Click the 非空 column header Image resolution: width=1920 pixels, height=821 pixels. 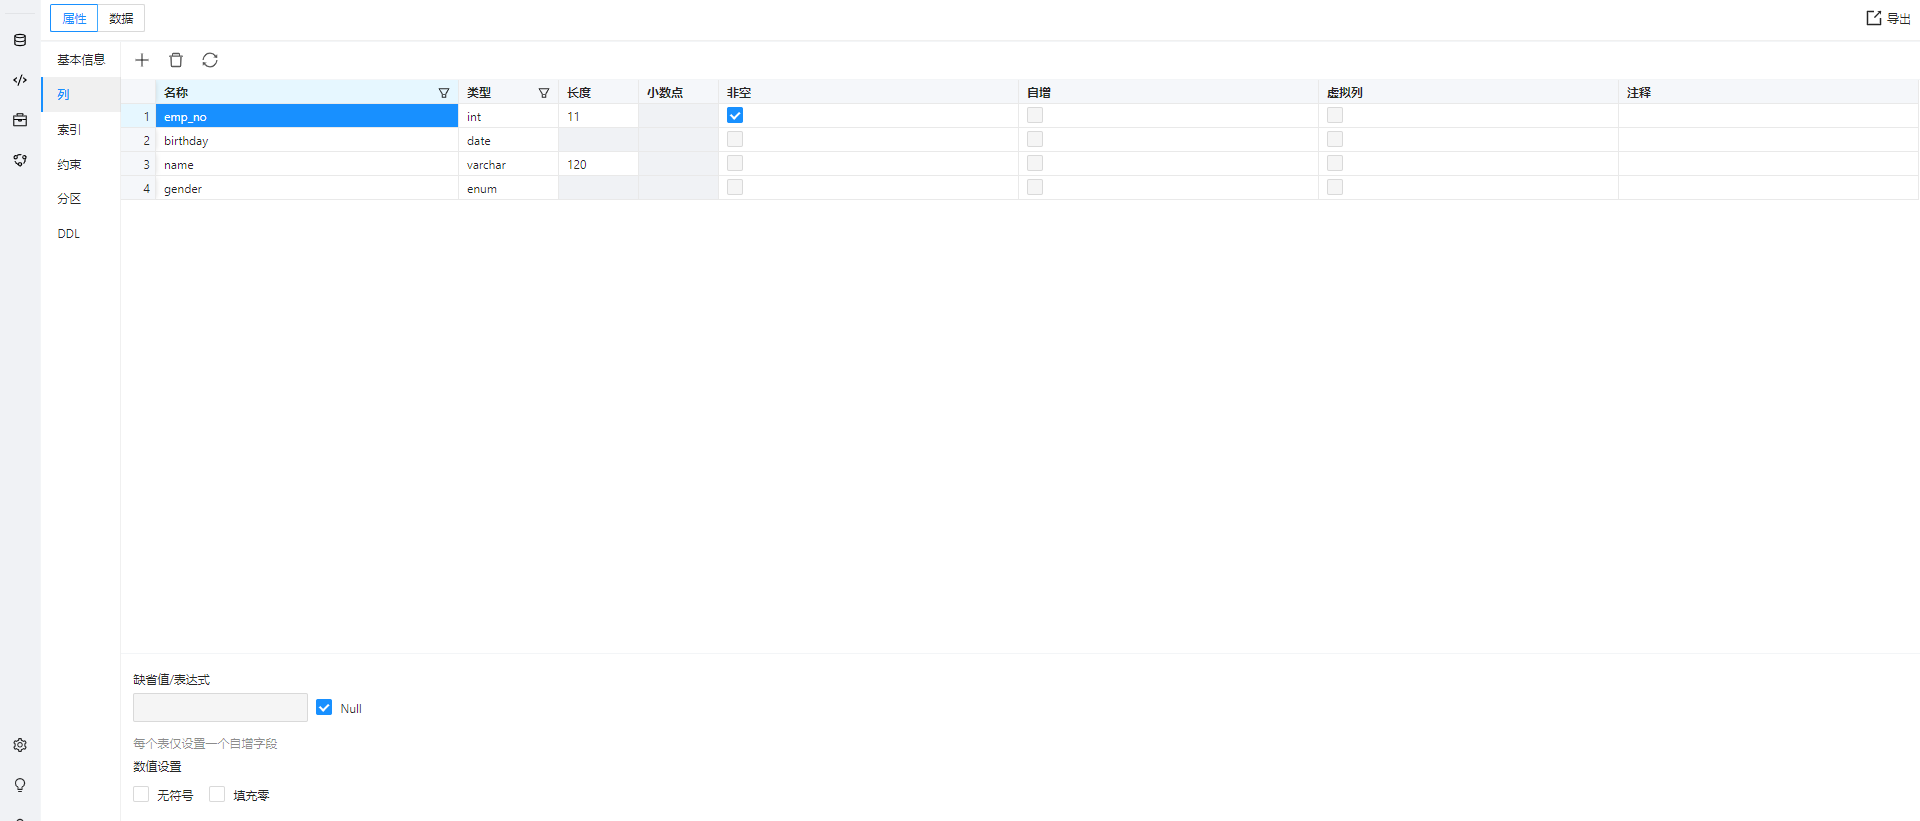[868, 92]
